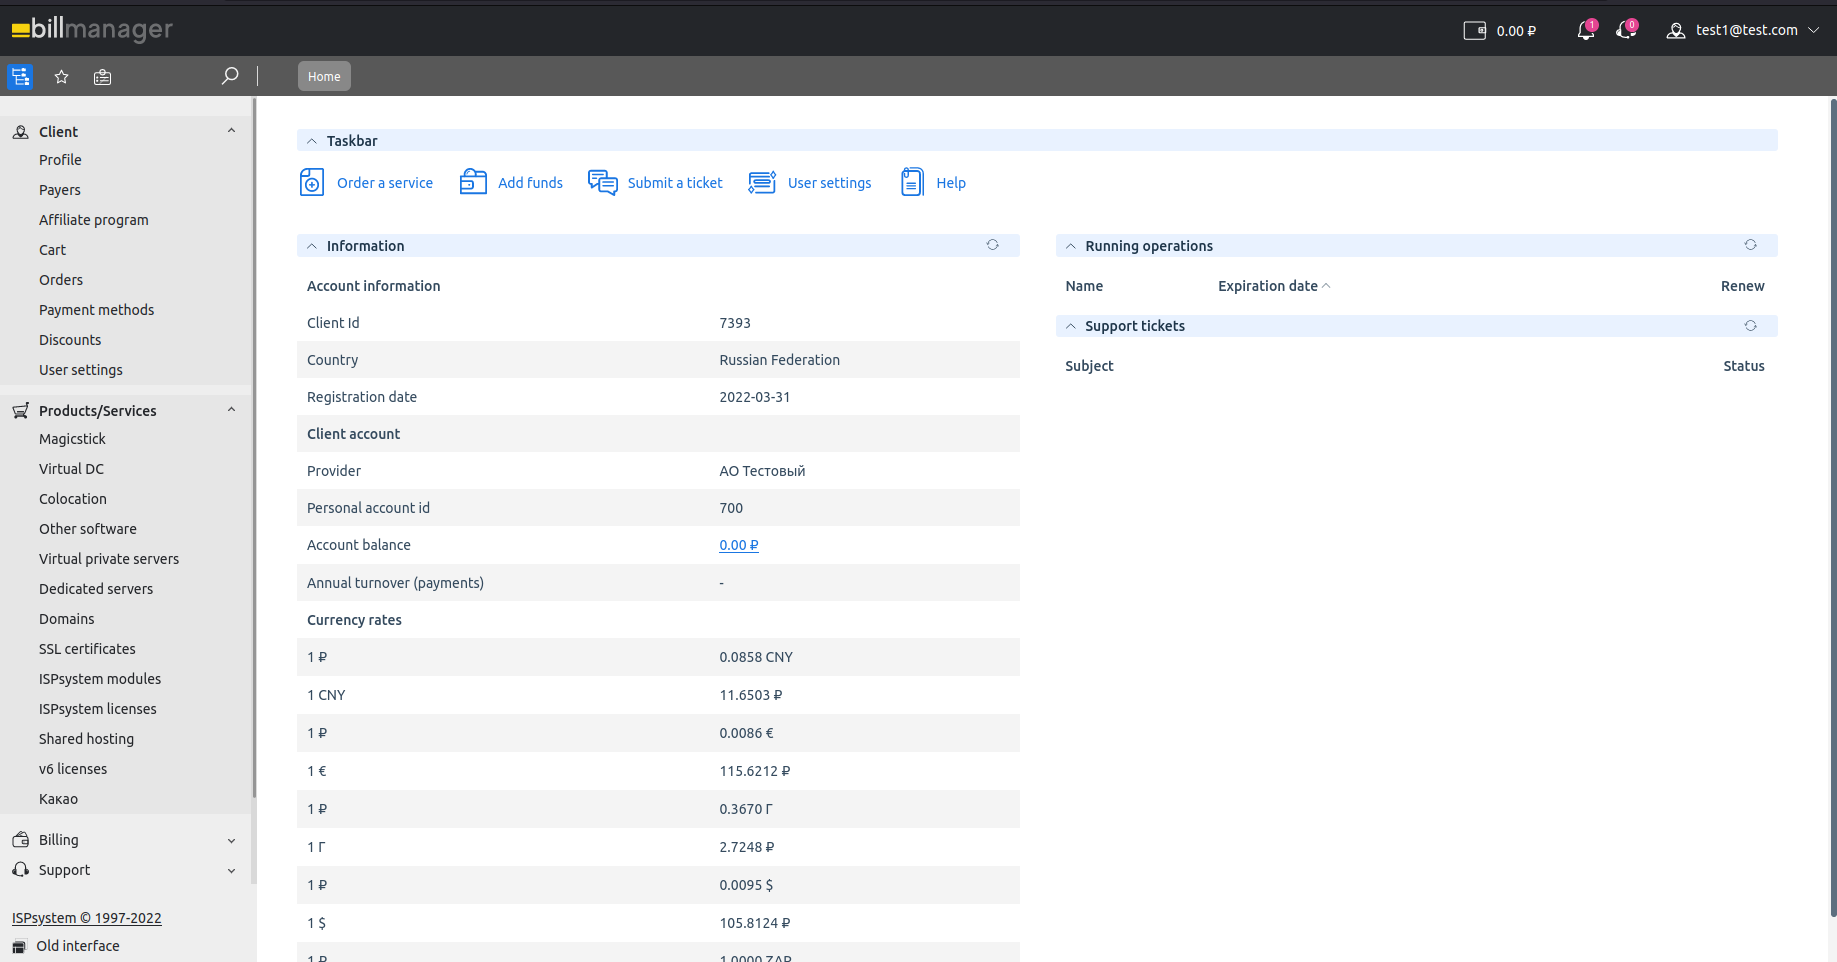Click the Help link in Taskbar
The image size is (1837, 962).
(951, 183)
